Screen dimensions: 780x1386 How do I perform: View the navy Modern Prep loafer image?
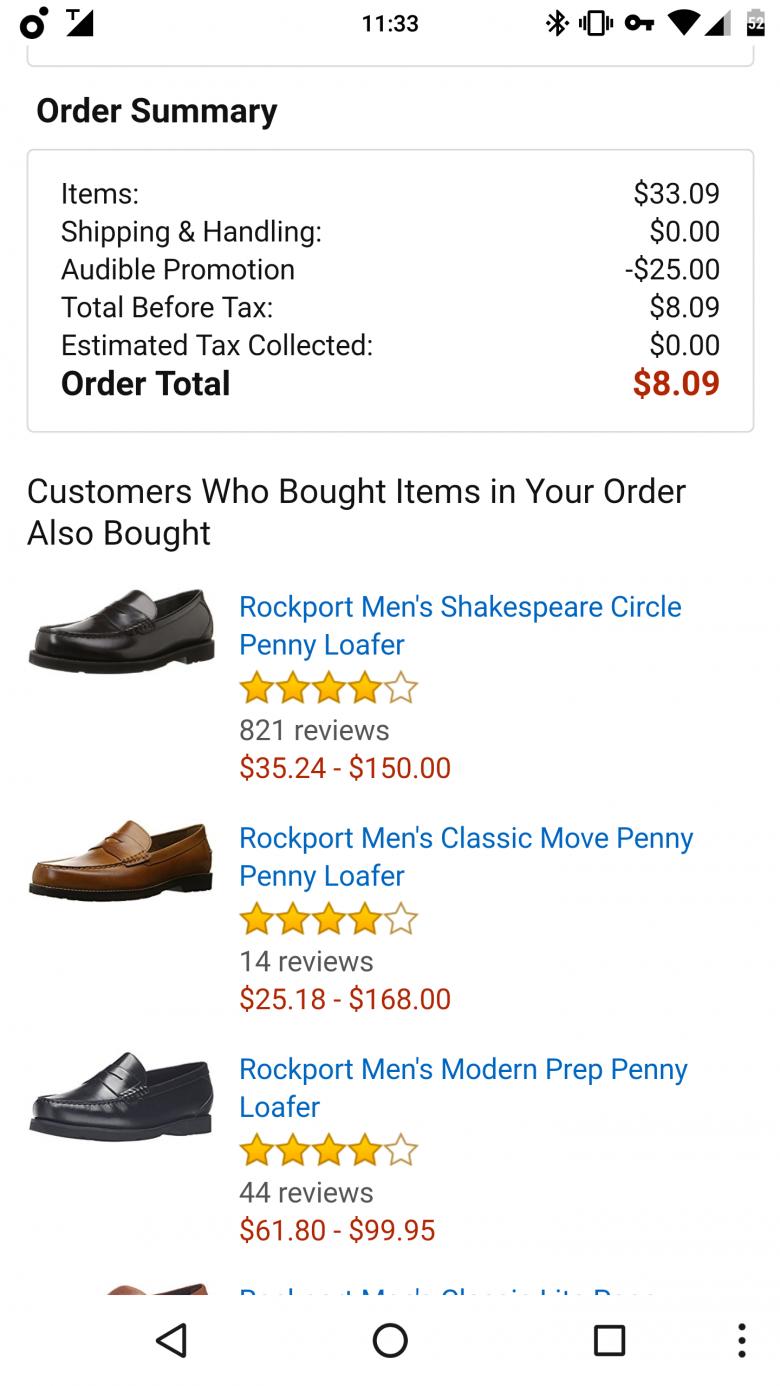(121, 1095)
